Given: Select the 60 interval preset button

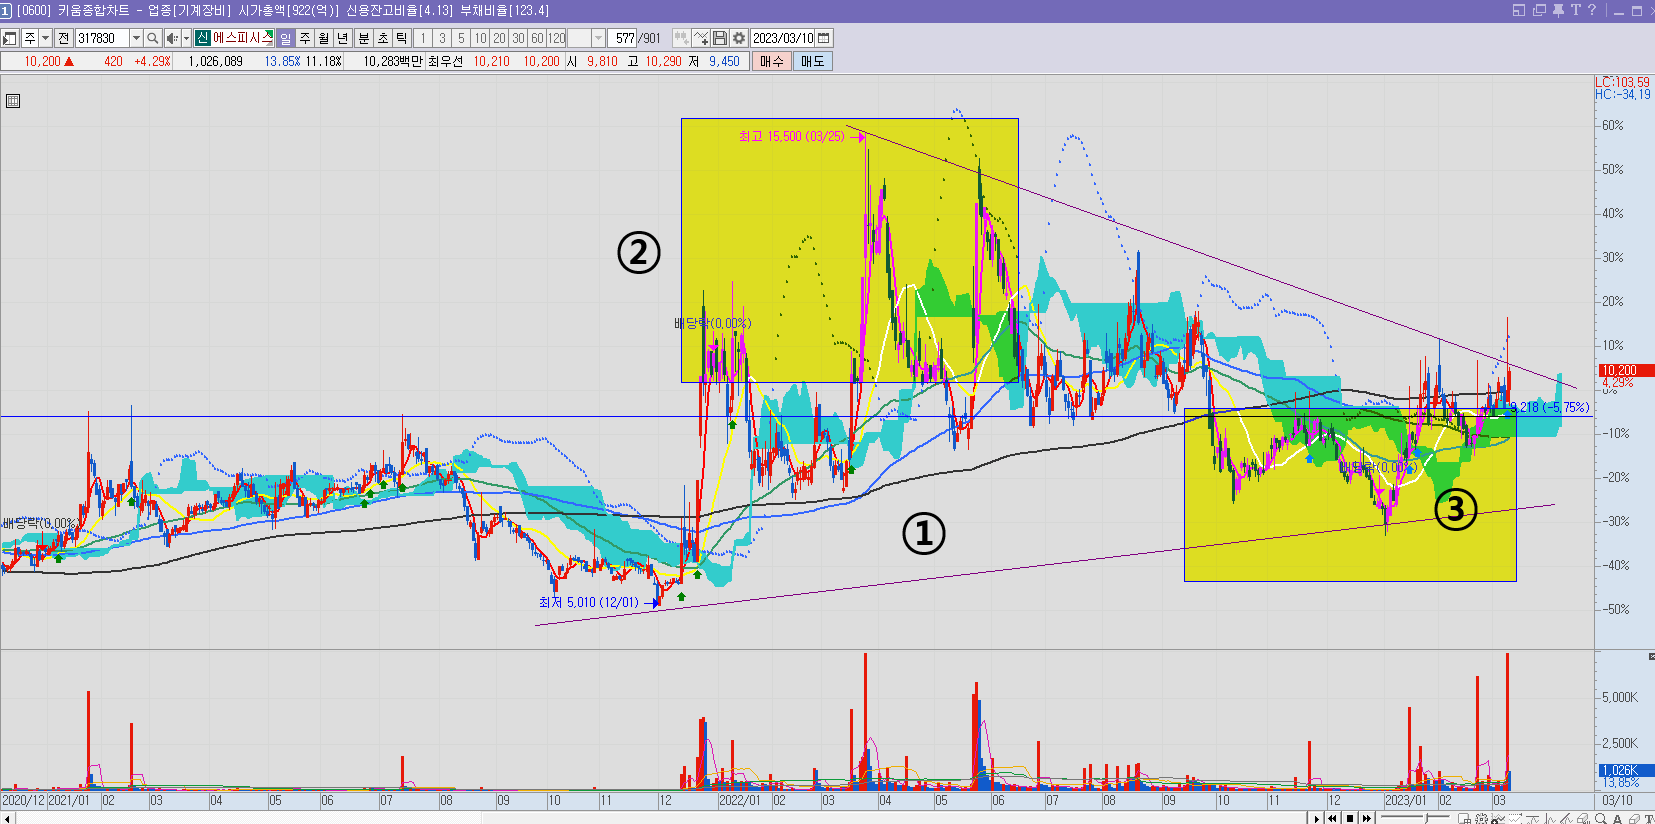Looking at the screenshot, I should (537, 38).
